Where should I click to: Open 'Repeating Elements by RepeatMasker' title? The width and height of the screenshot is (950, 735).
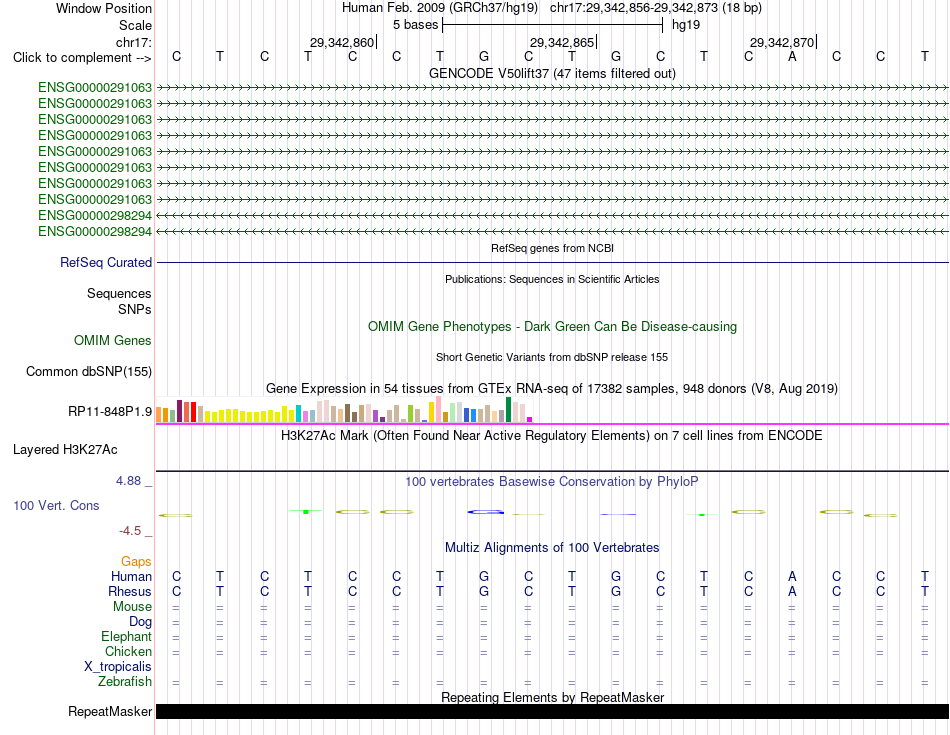[x=552, y=697]
